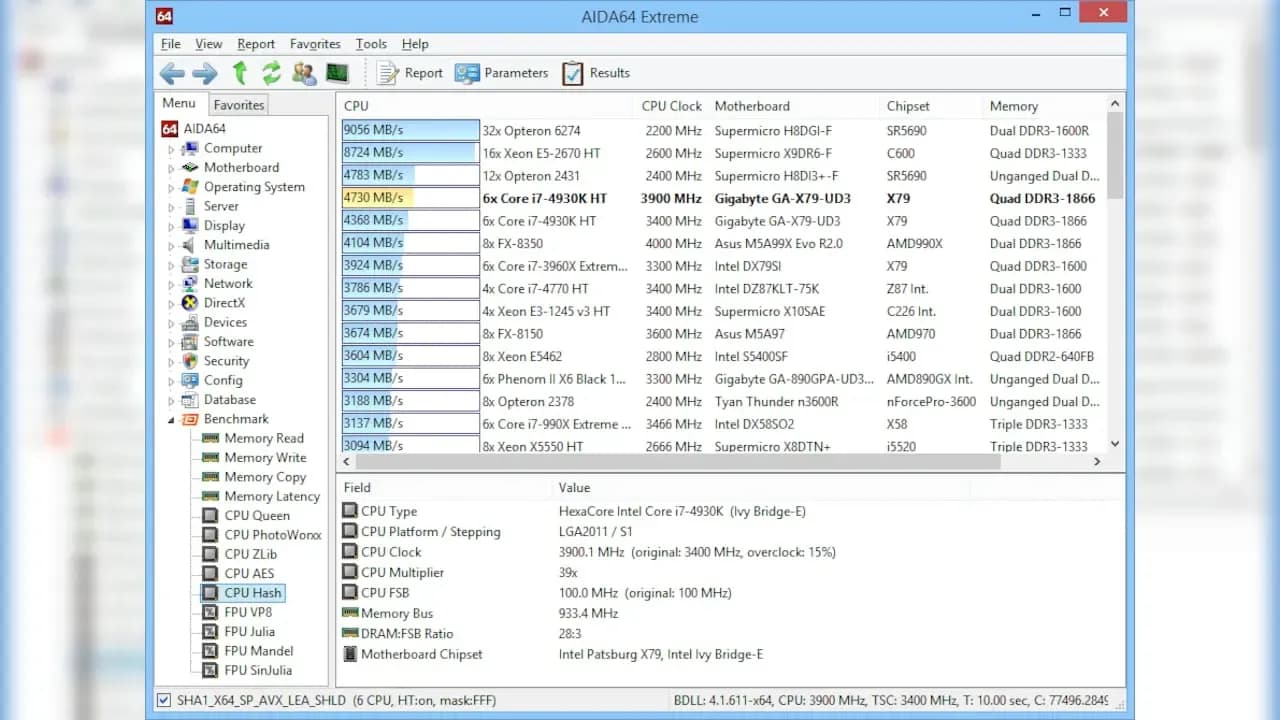
Task: Open the View menu
Action: coord(209,44)
